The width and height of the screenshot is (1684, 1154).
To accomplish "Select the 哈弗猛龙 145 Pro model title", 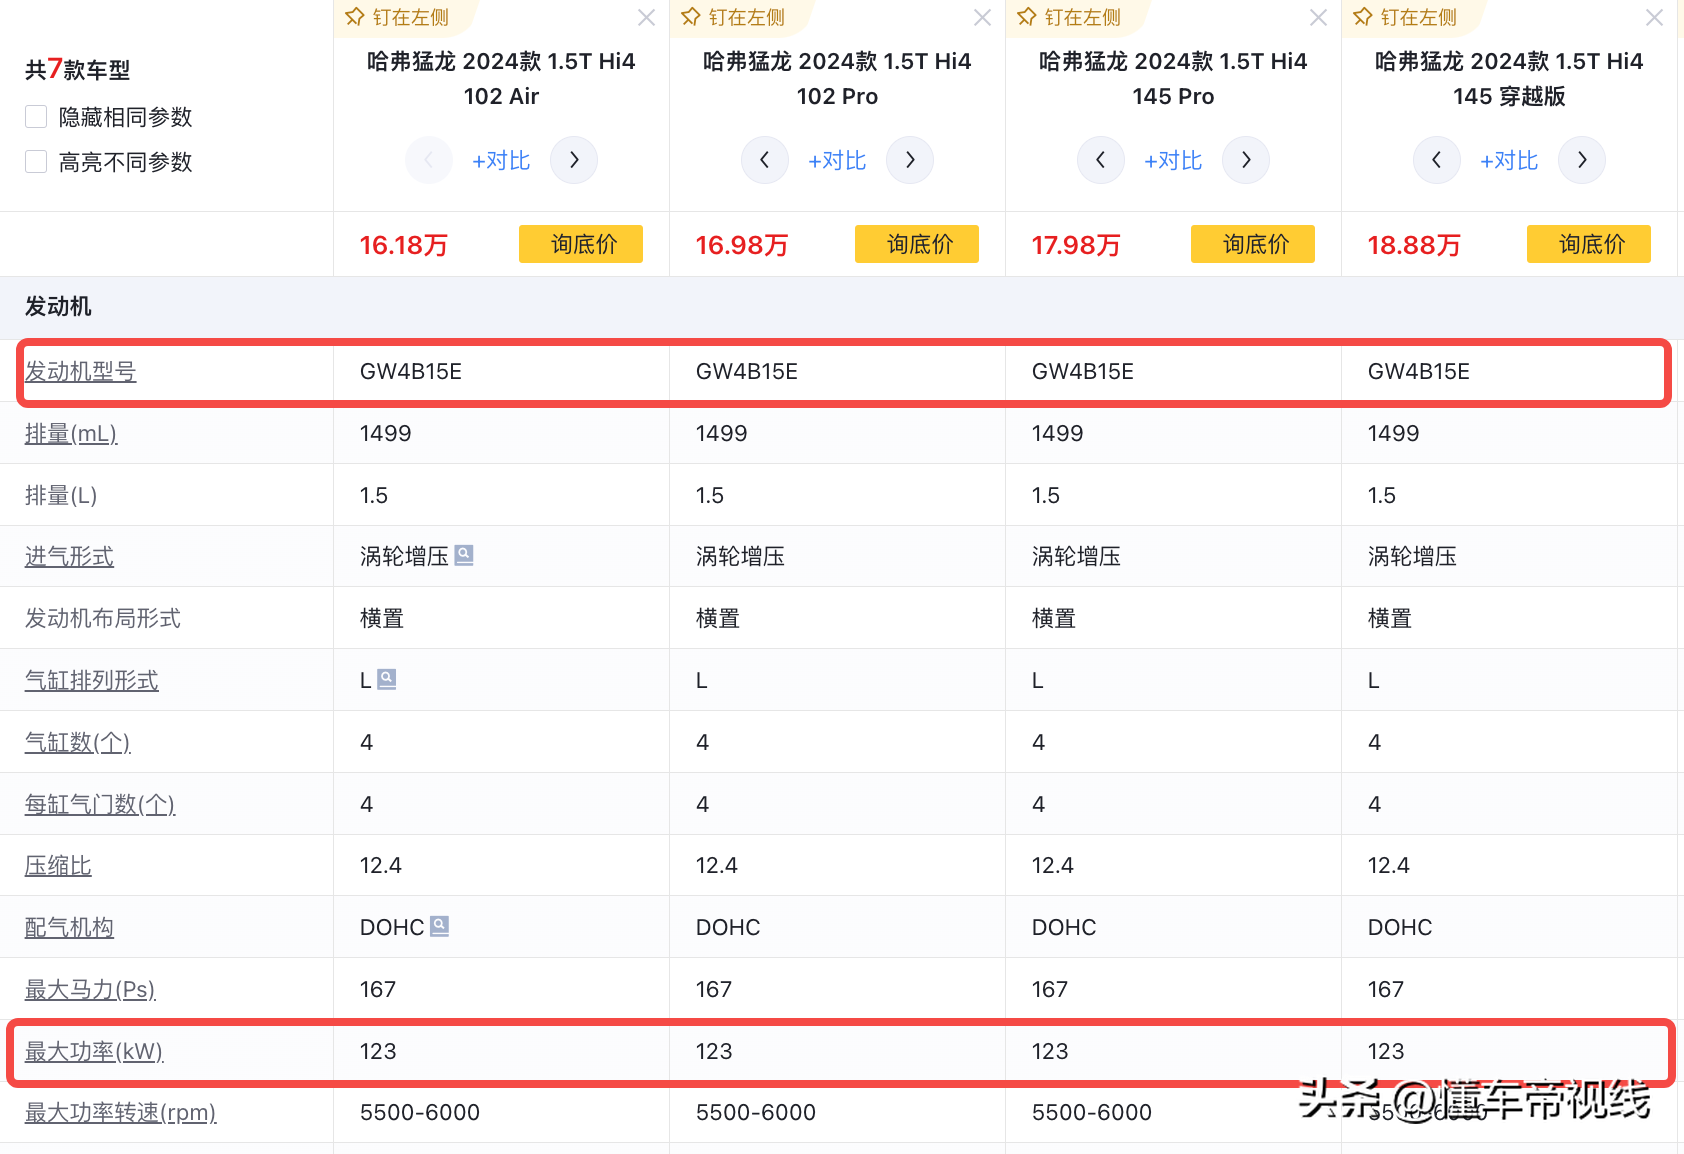I will [1173, 79].
